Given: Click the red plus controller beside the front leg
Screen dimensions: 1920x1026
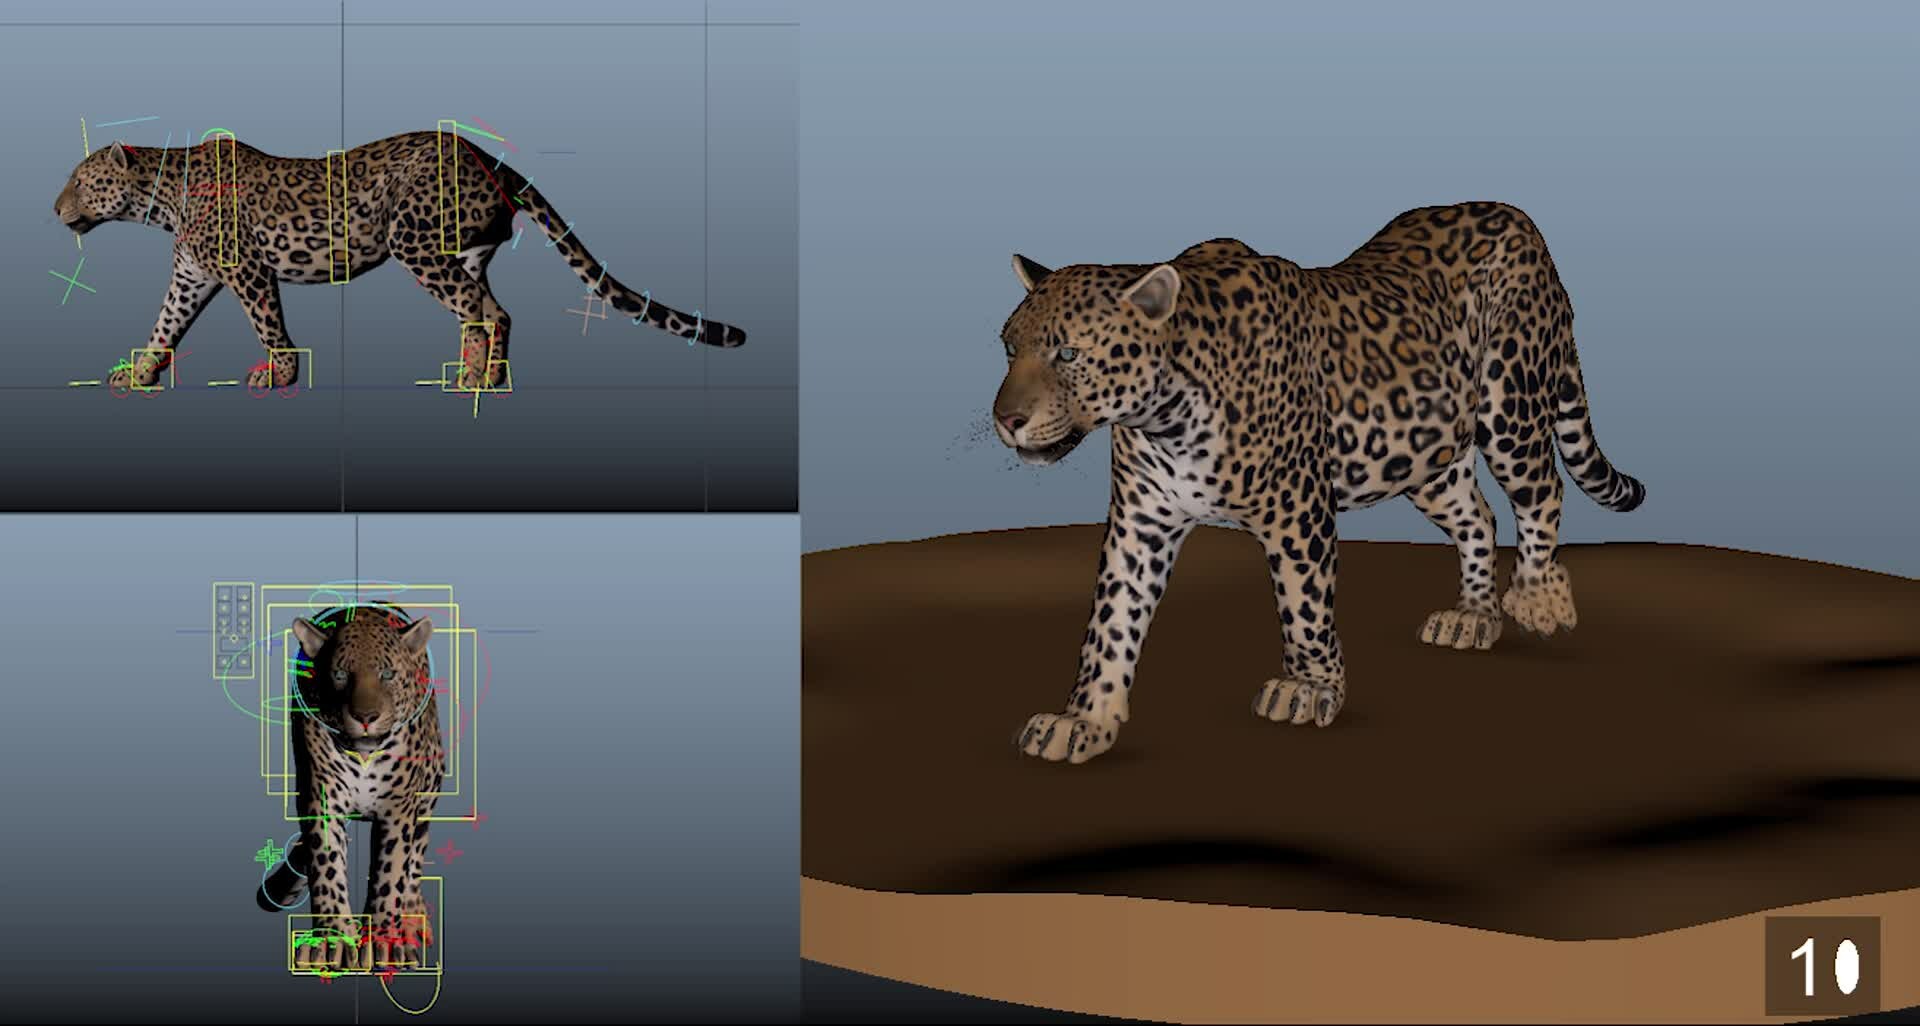Looking at the screenshot, I should coord(450,850).
